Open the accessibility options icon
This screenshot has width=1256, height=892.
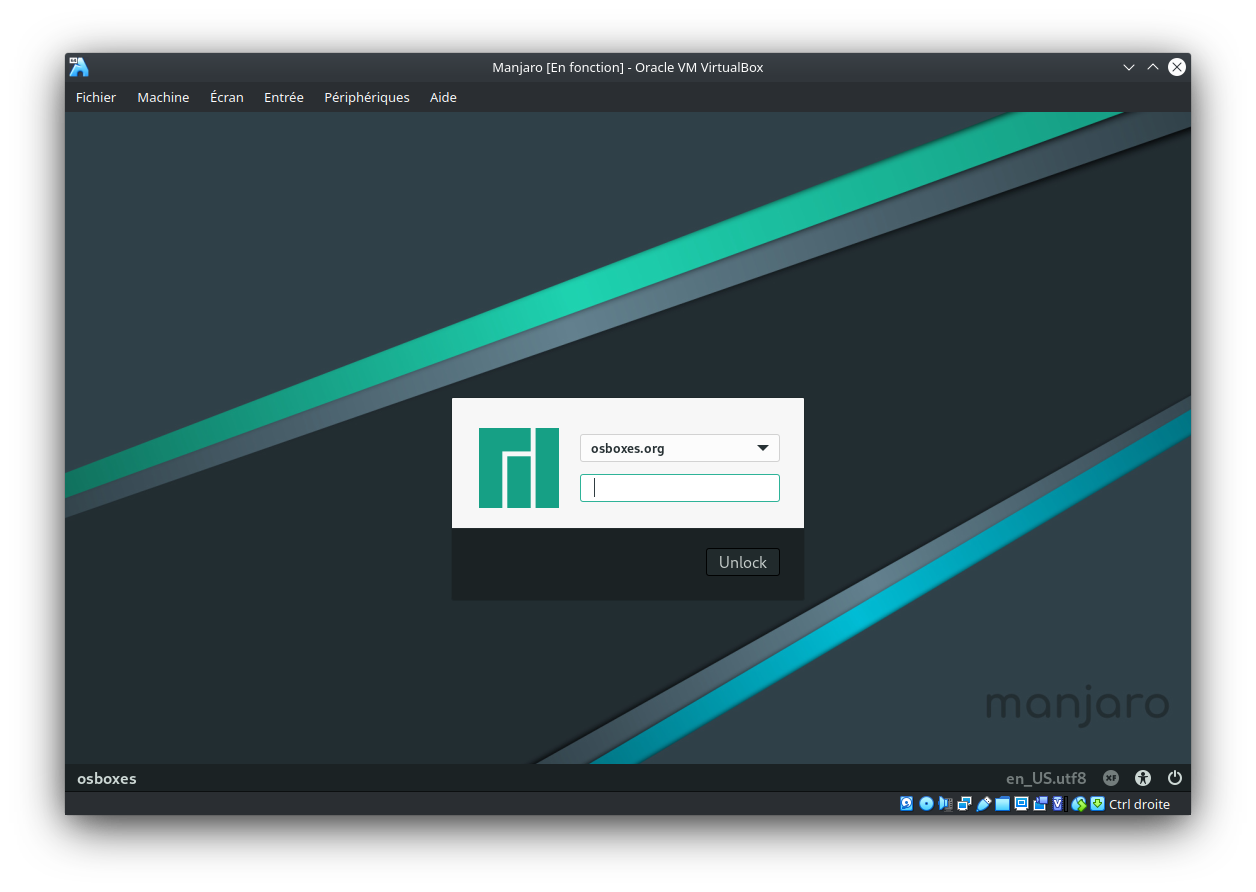coord(1143,778)
